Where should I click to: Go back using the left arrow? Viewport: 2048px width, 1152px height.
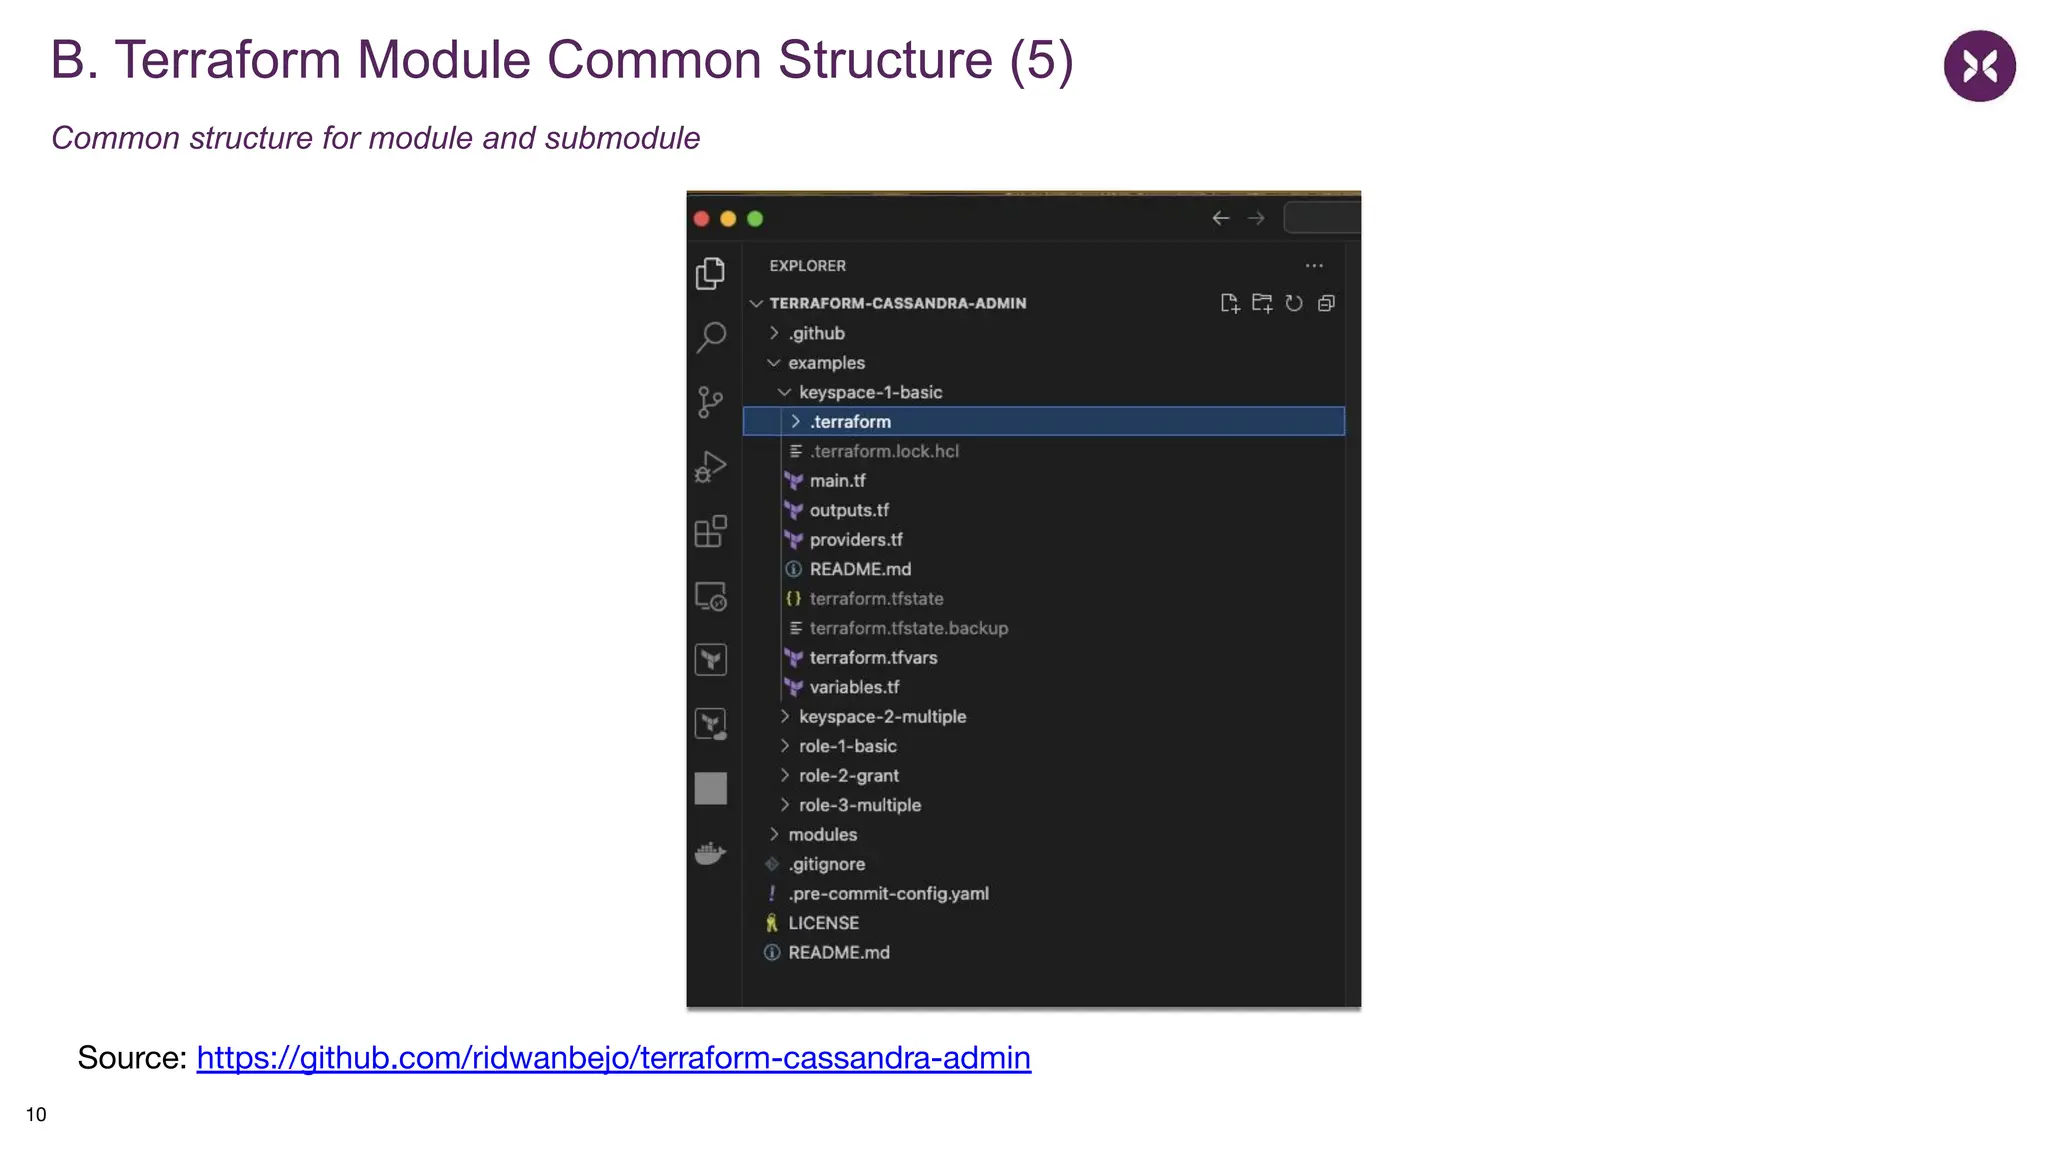click(1221, 218)
